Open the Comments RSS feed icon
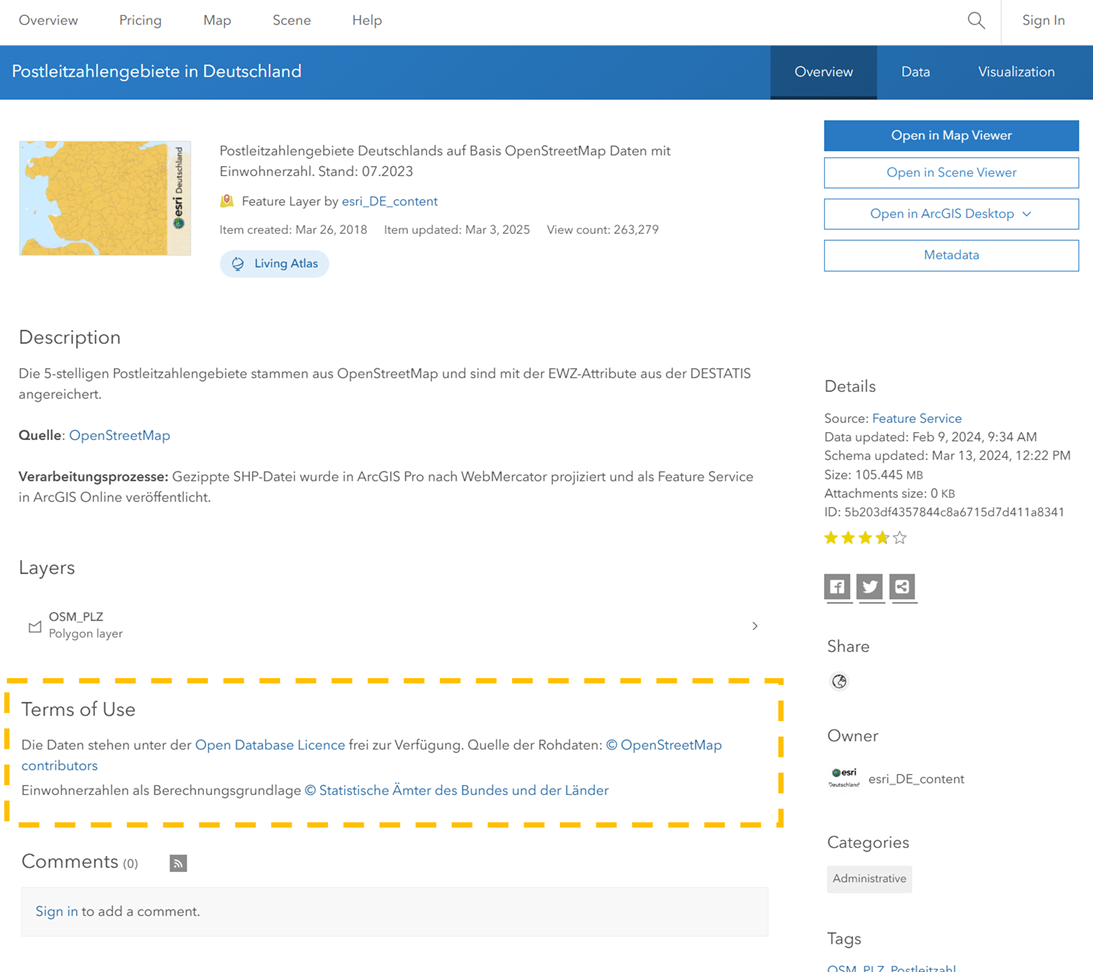 coord(178,863)
